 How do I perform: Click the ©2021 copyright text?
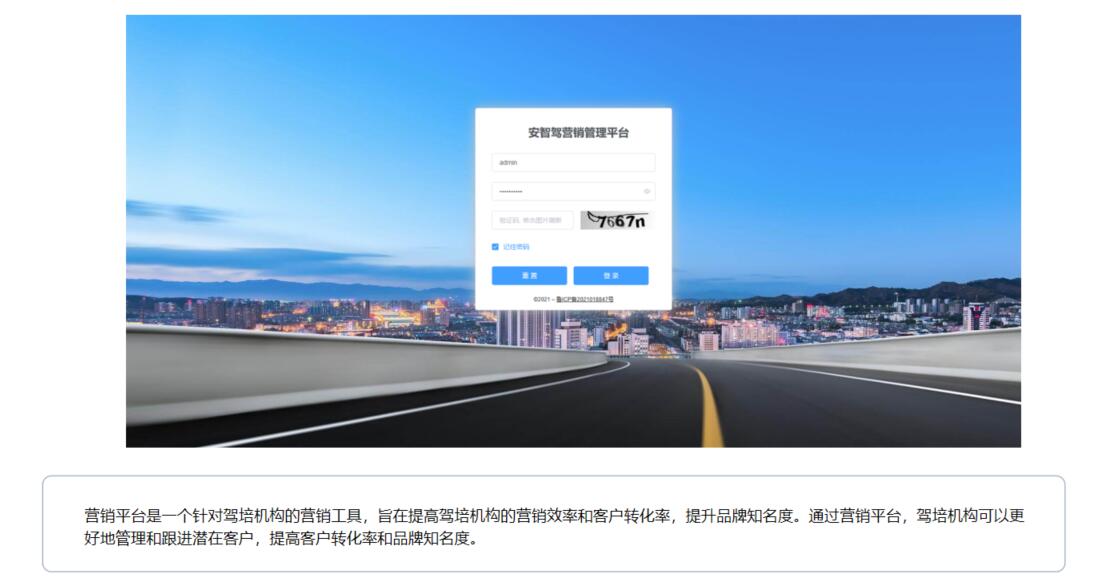tap(542, 299)
